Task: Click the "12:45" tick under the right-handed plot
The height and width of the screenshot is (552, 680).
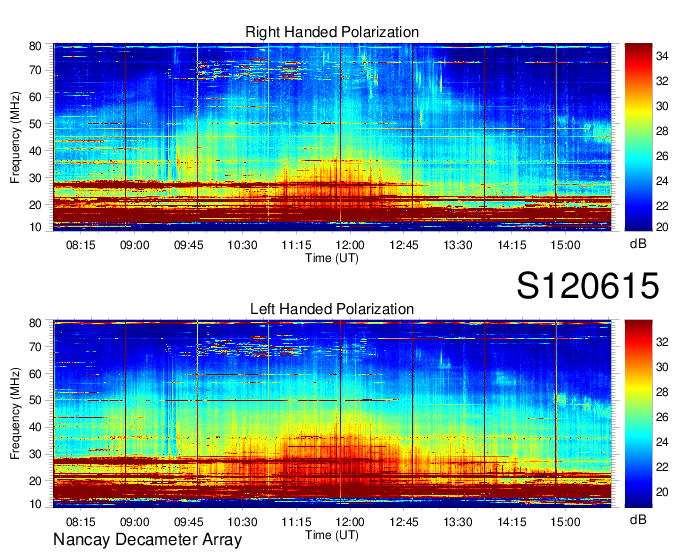Action: 404,245
